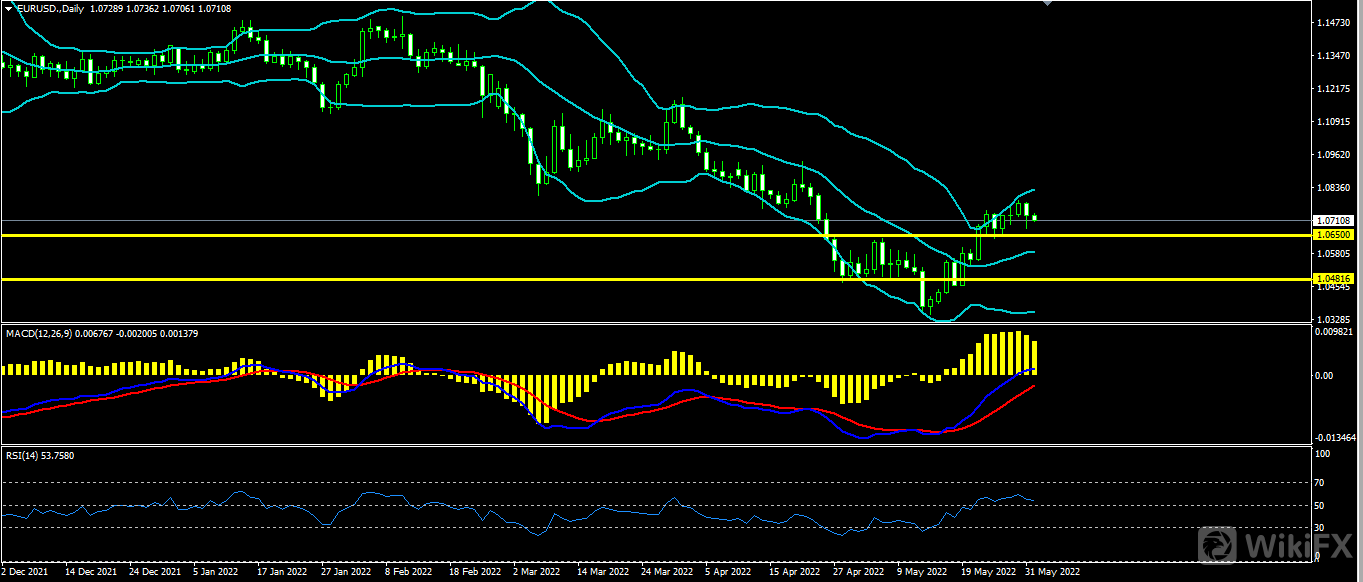
Task: Click the chart shift triangle marker at top
Action: pos(1048,3)
